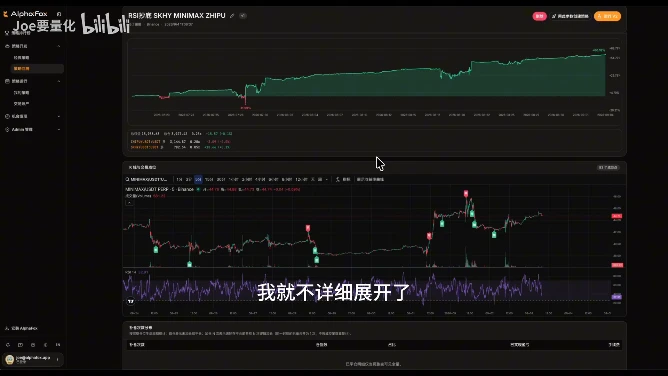This screenshot has height=376, width=668.
Task: Click the AlphaFox fox logo
Action: click(5, 14)
